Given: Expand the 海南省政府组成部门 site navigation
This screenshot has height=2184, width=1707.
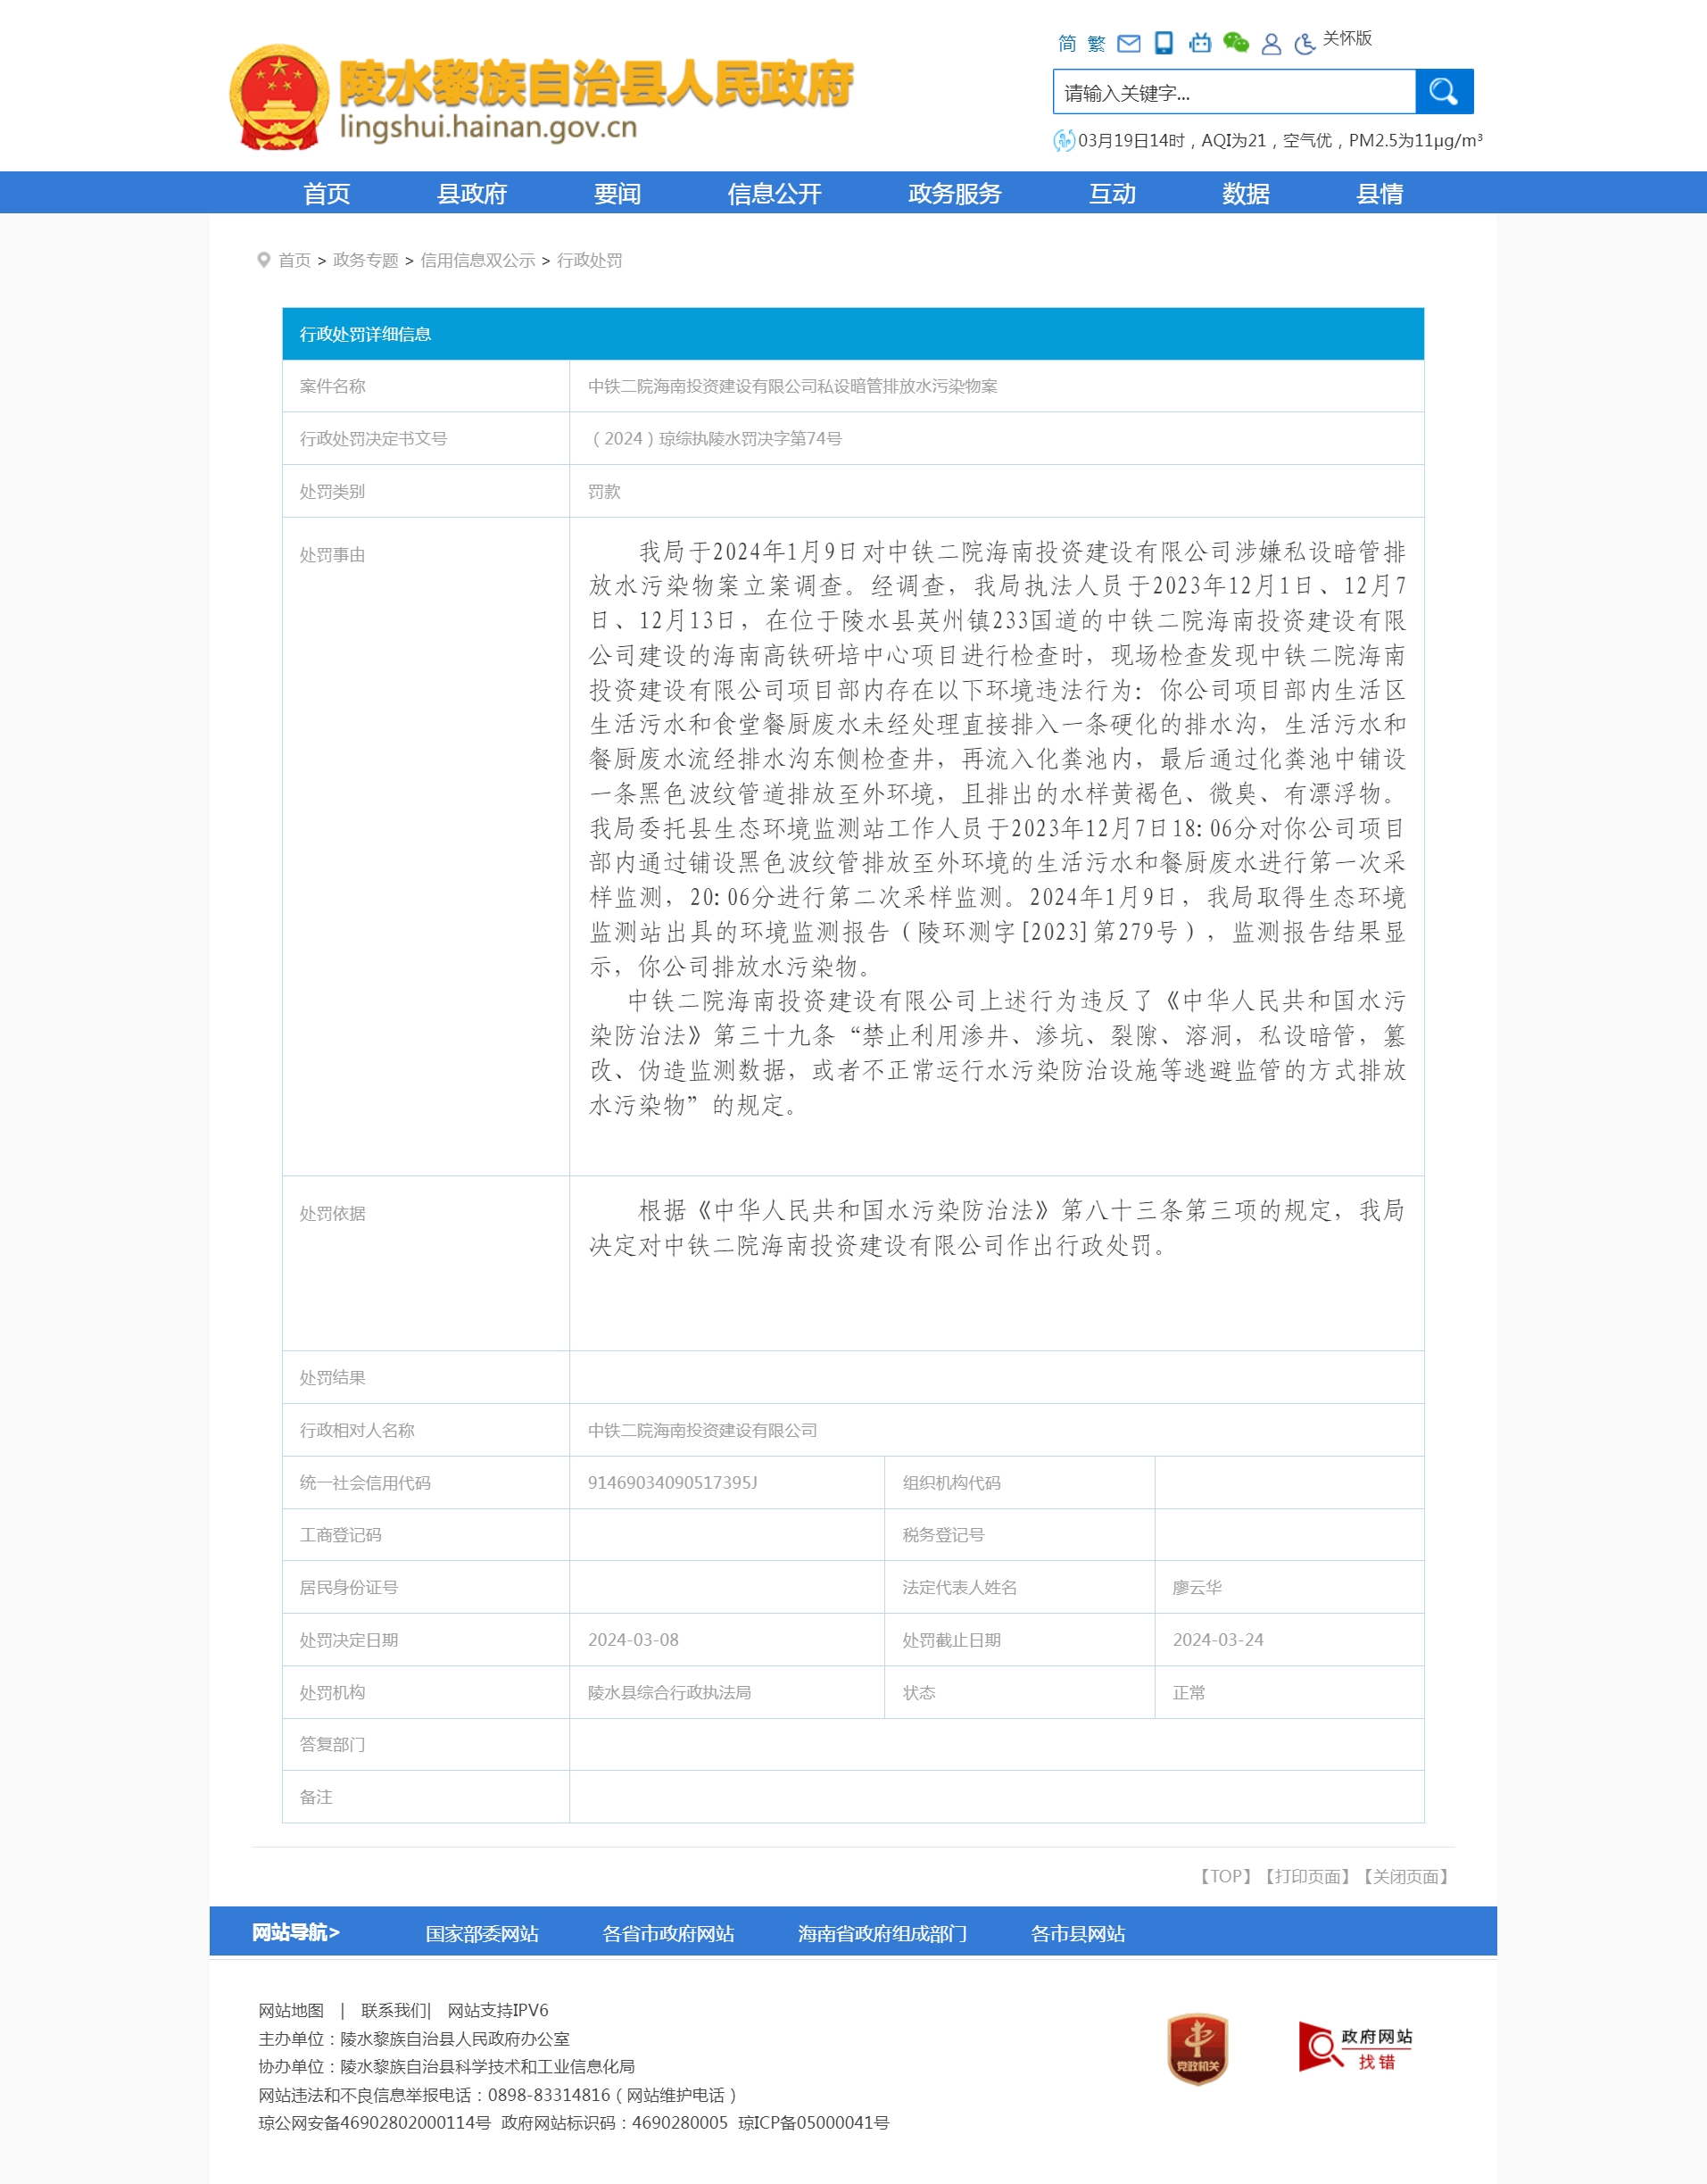Looking at the screenshot, I should point(882,1933).
